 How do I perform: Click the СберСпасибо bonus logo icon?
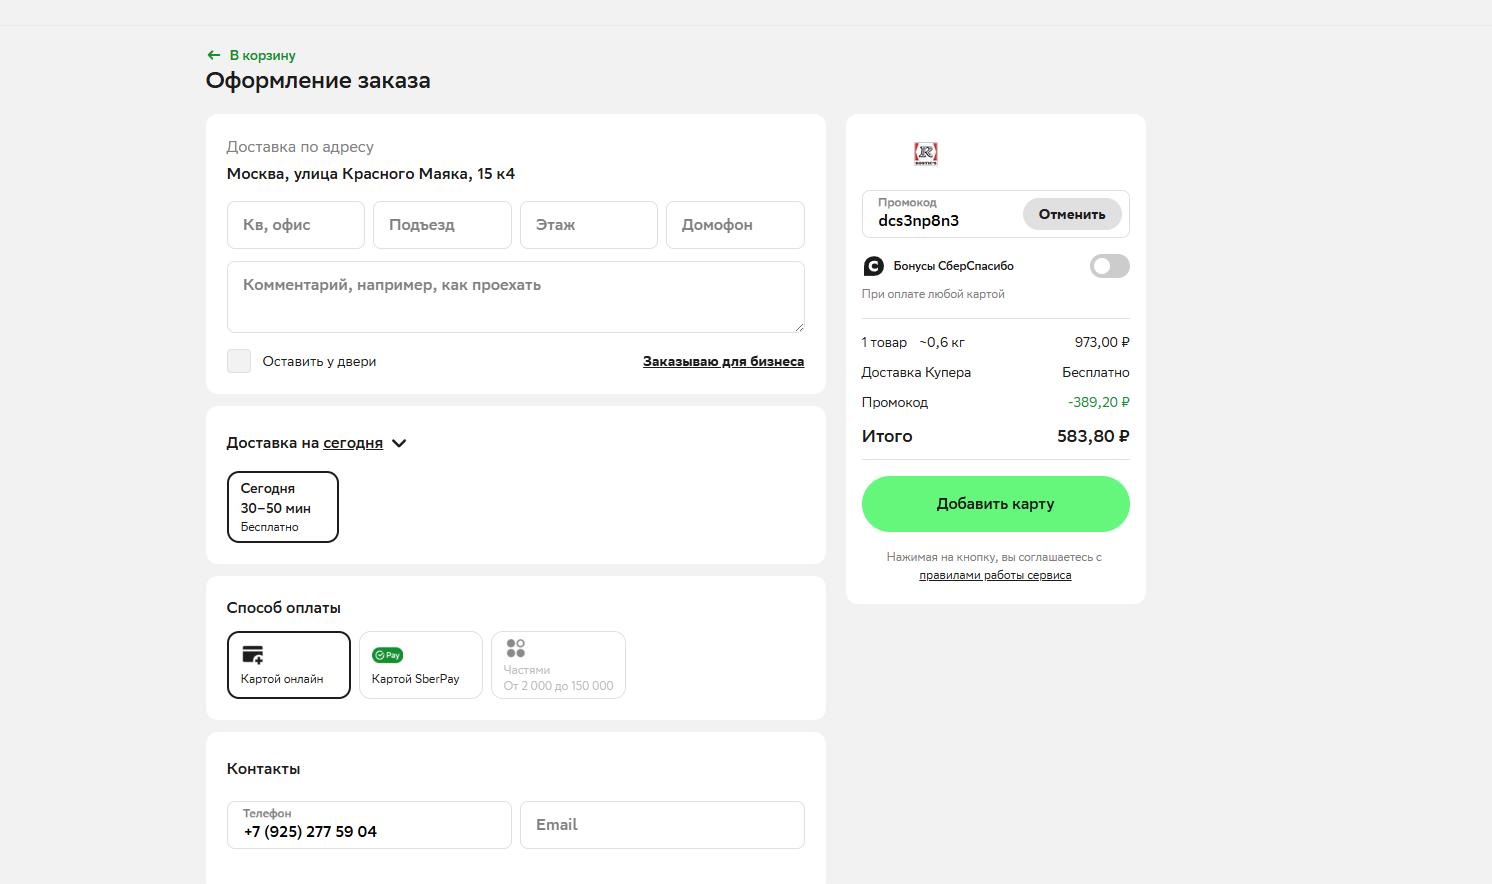tap(873, 266)
